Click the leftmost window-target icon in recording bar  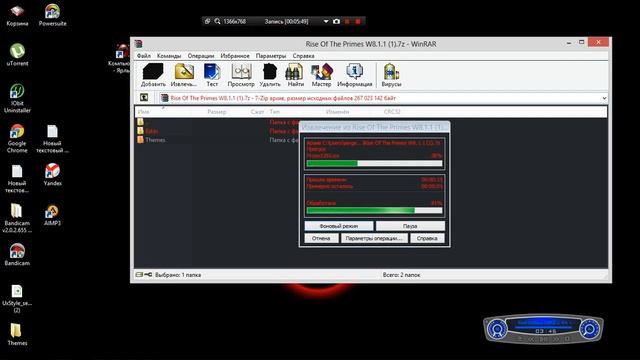click(207, 21)
